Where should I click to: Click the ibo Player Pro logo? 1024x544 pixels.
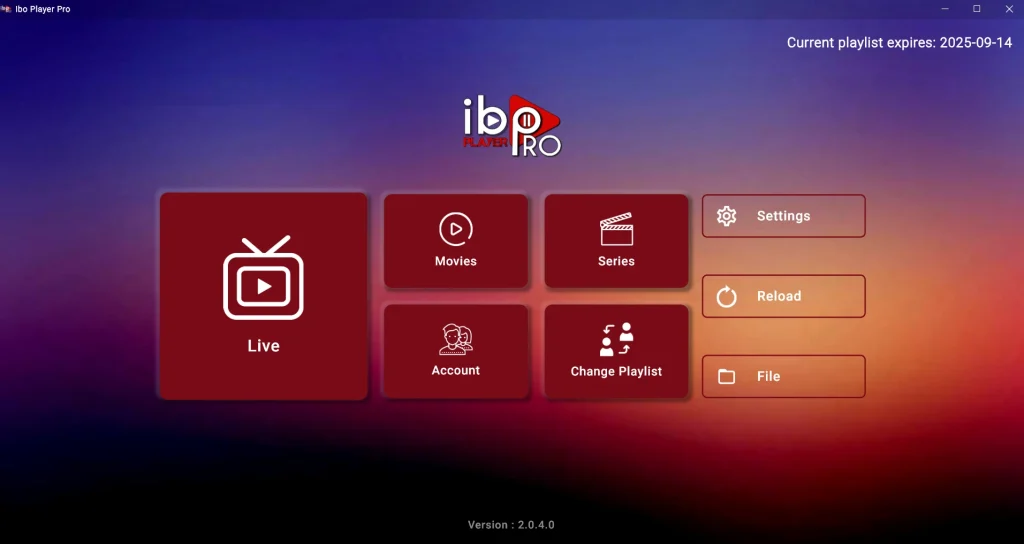point(512,126)
